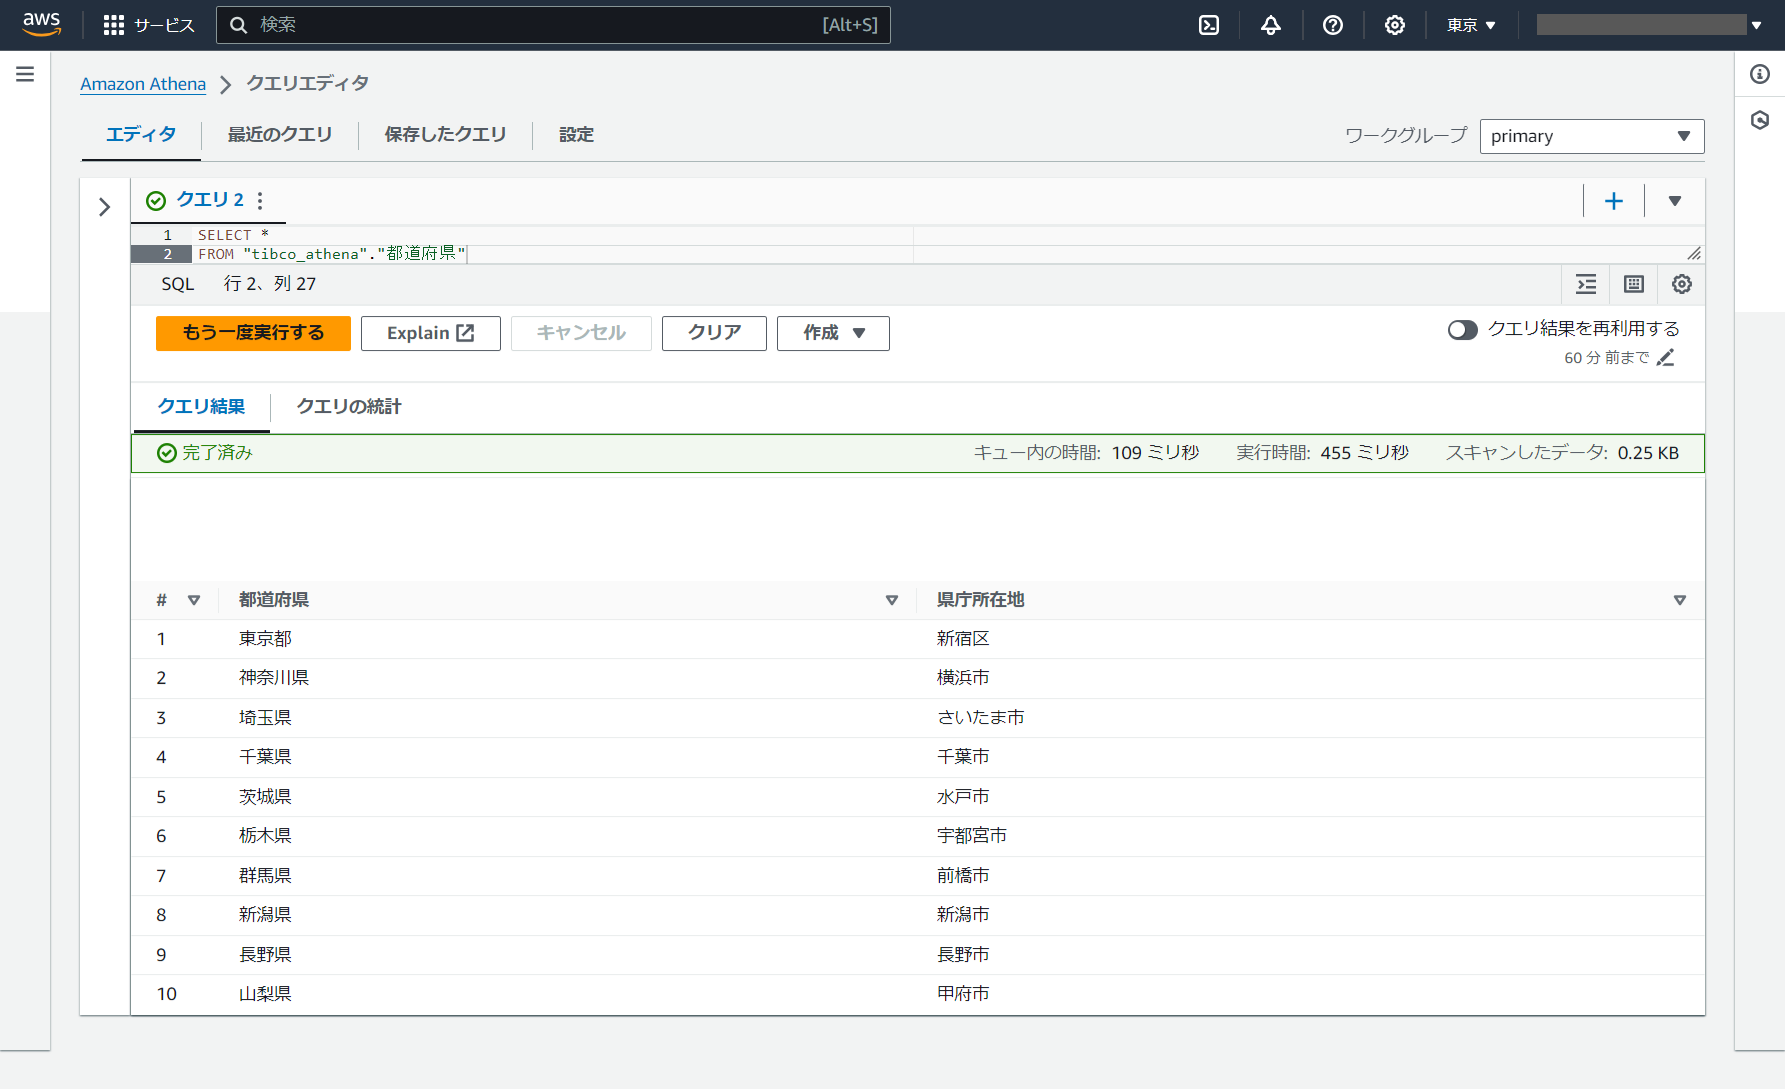1785x1089 pixels.
Task: Open the Query 2 tab options dots
Action: tap(260, 201)
